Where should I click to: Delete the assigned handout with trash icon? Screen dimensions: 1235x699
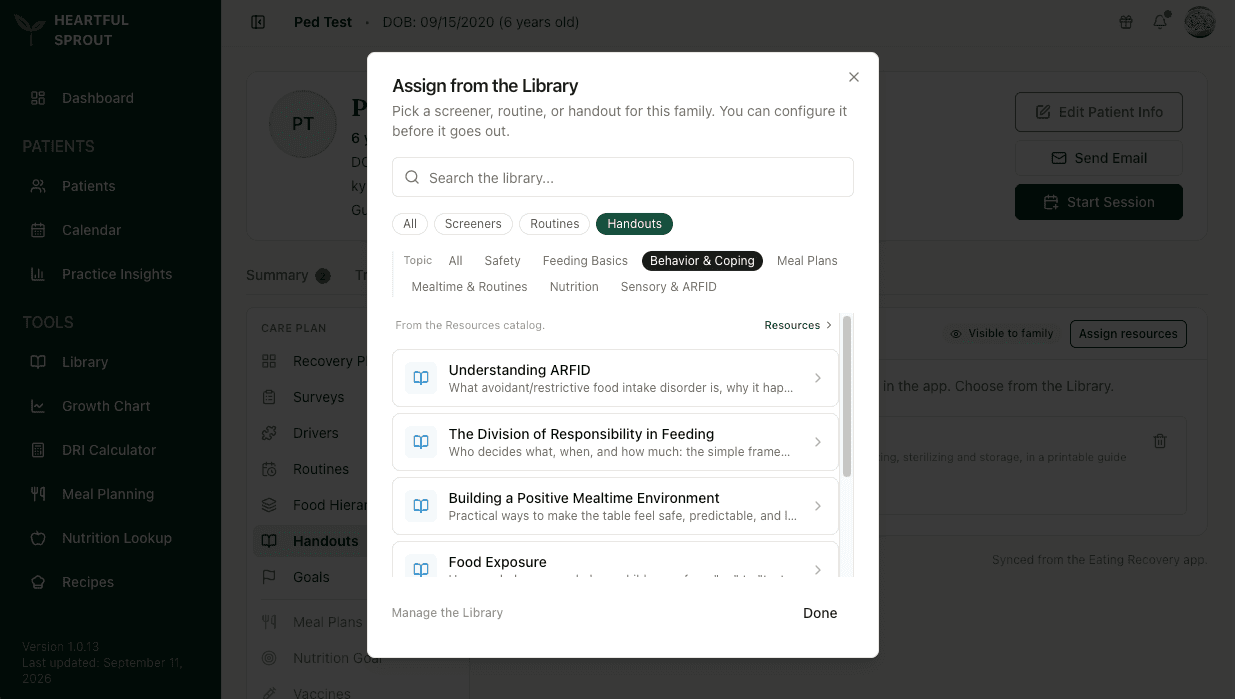1160,441
